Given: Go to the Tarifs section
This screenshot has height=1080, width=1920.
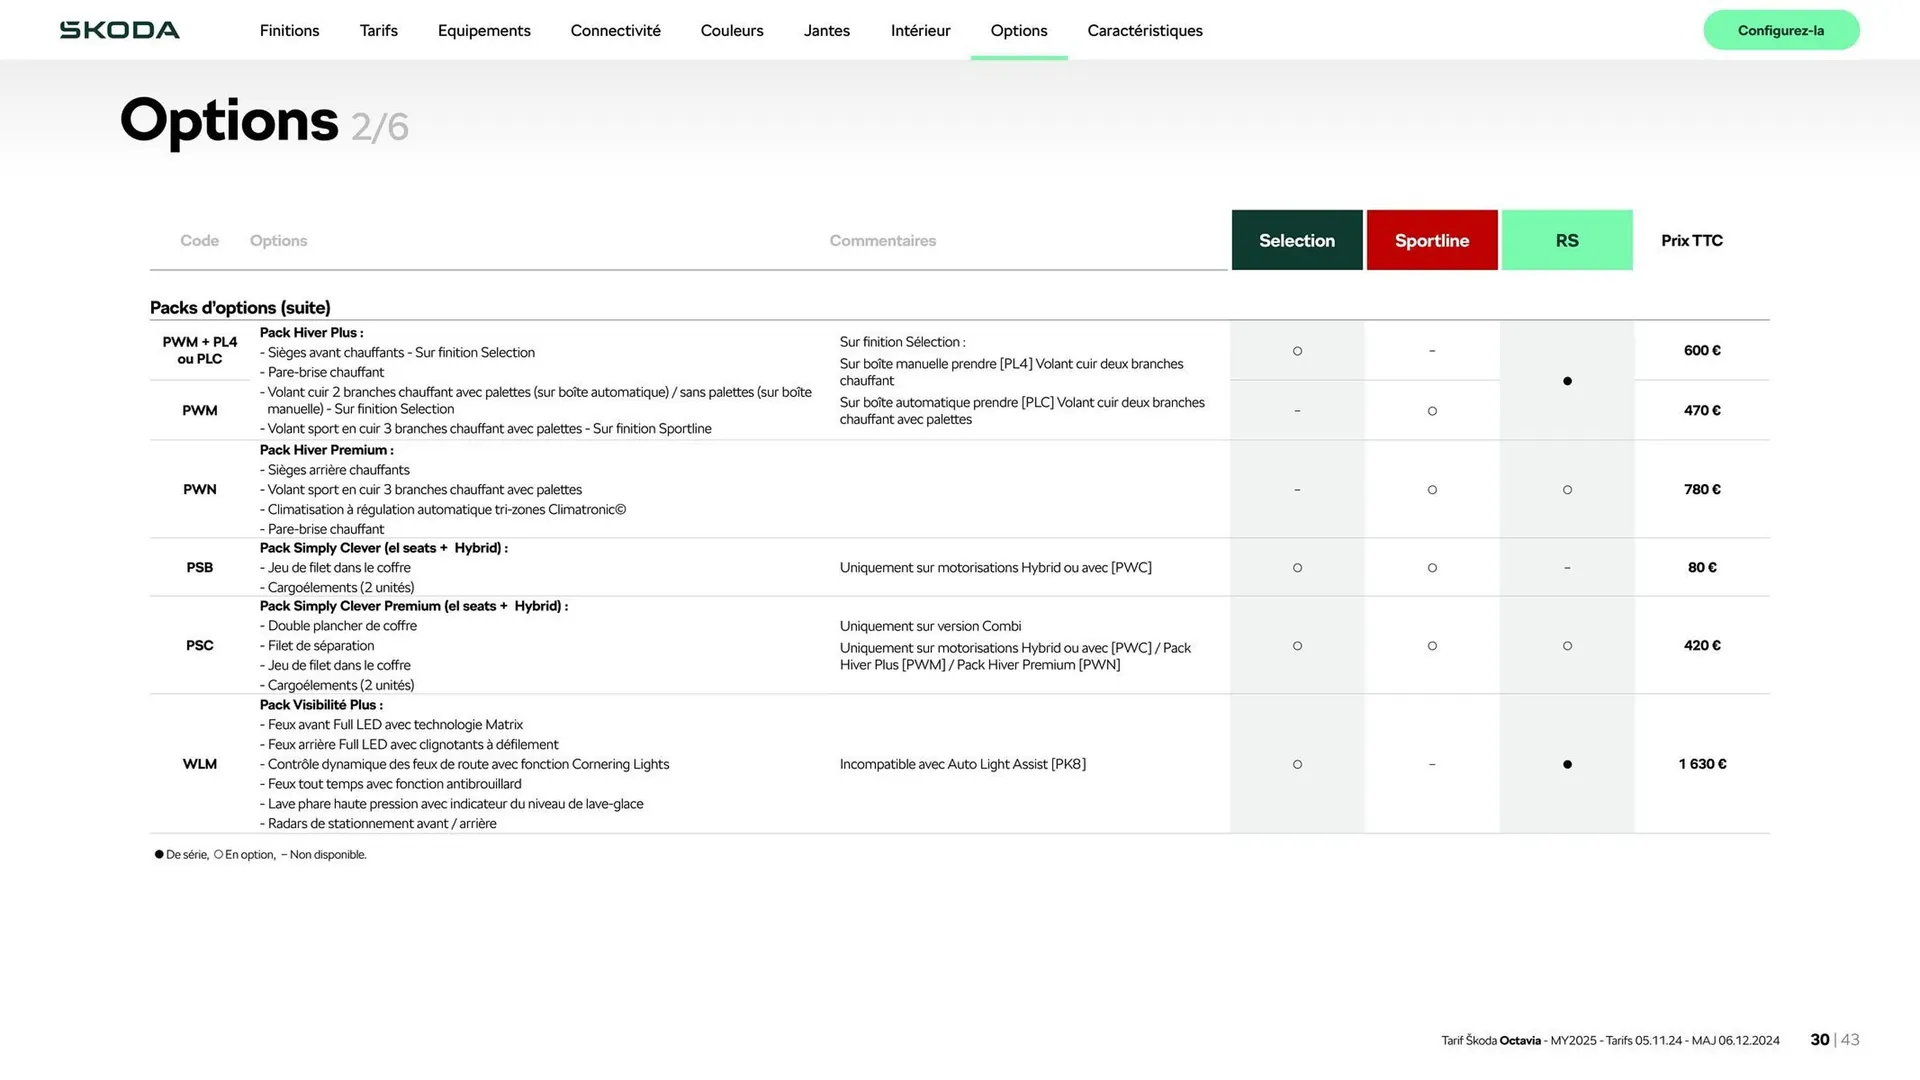Looking at the screenshot, I should coord(378,31).
